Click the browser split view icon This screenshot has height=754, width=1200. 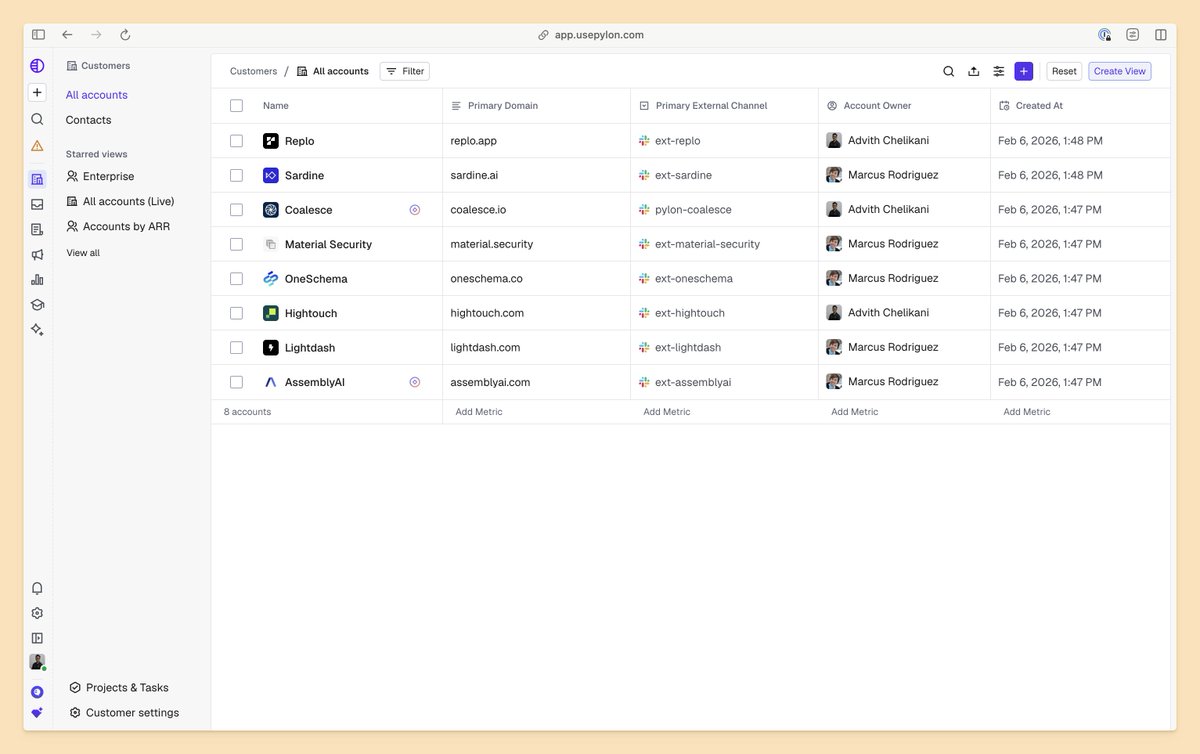tap(1161, 34)
